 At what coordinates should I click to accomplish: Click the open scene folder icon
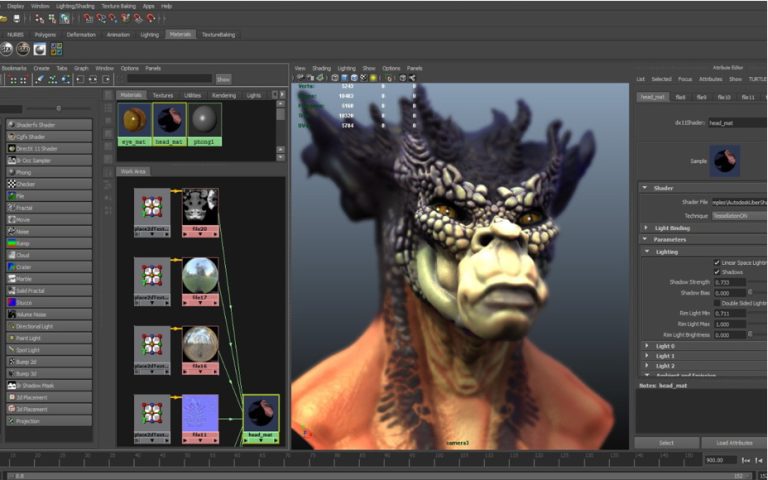click(x=3, y=19)
